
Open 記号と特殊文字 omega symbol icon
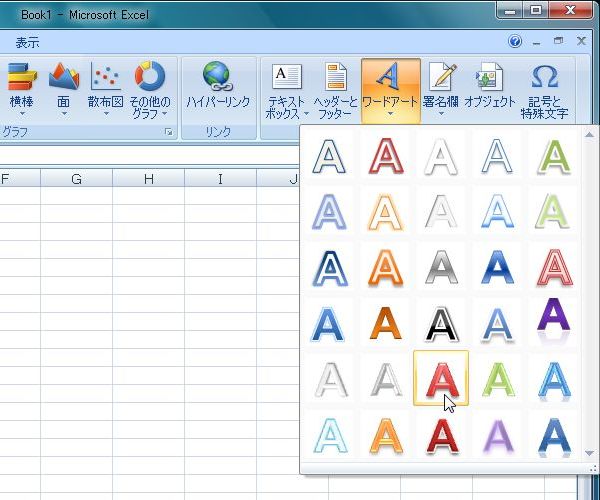coord(545,77)
